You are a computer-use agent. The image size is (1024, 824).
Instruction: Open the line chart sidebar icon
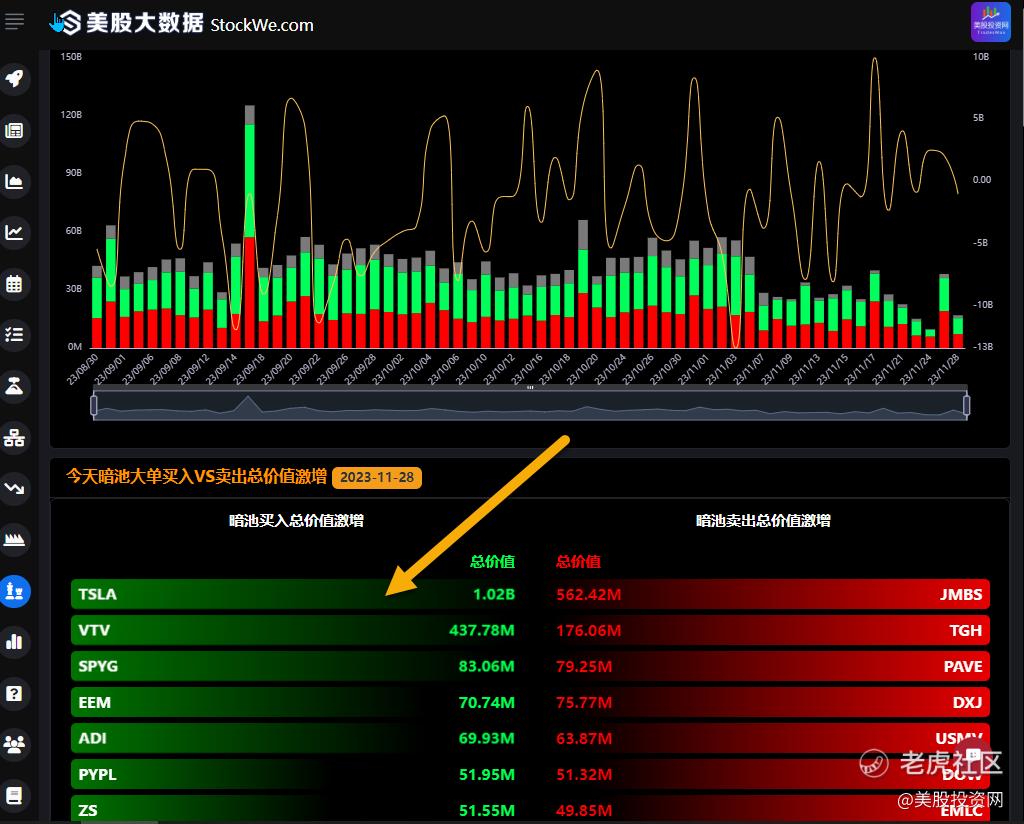coord(14,232)
